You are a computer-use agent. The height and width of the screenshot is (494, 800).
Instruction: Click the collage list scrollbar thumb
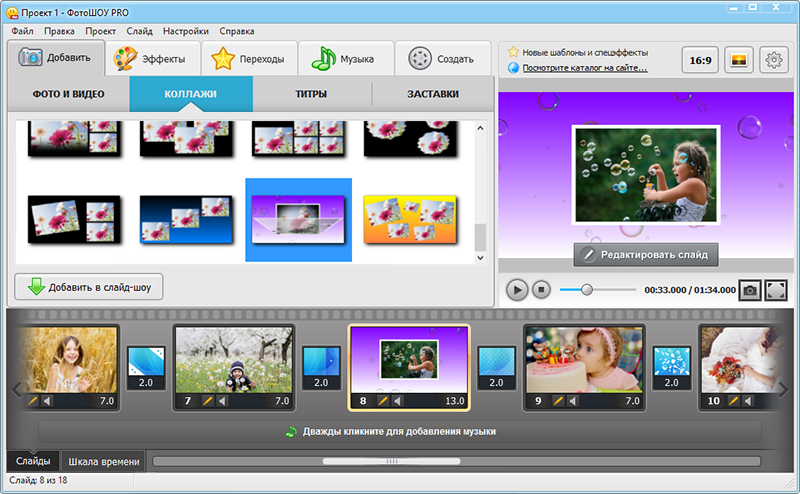pos(480,237)
